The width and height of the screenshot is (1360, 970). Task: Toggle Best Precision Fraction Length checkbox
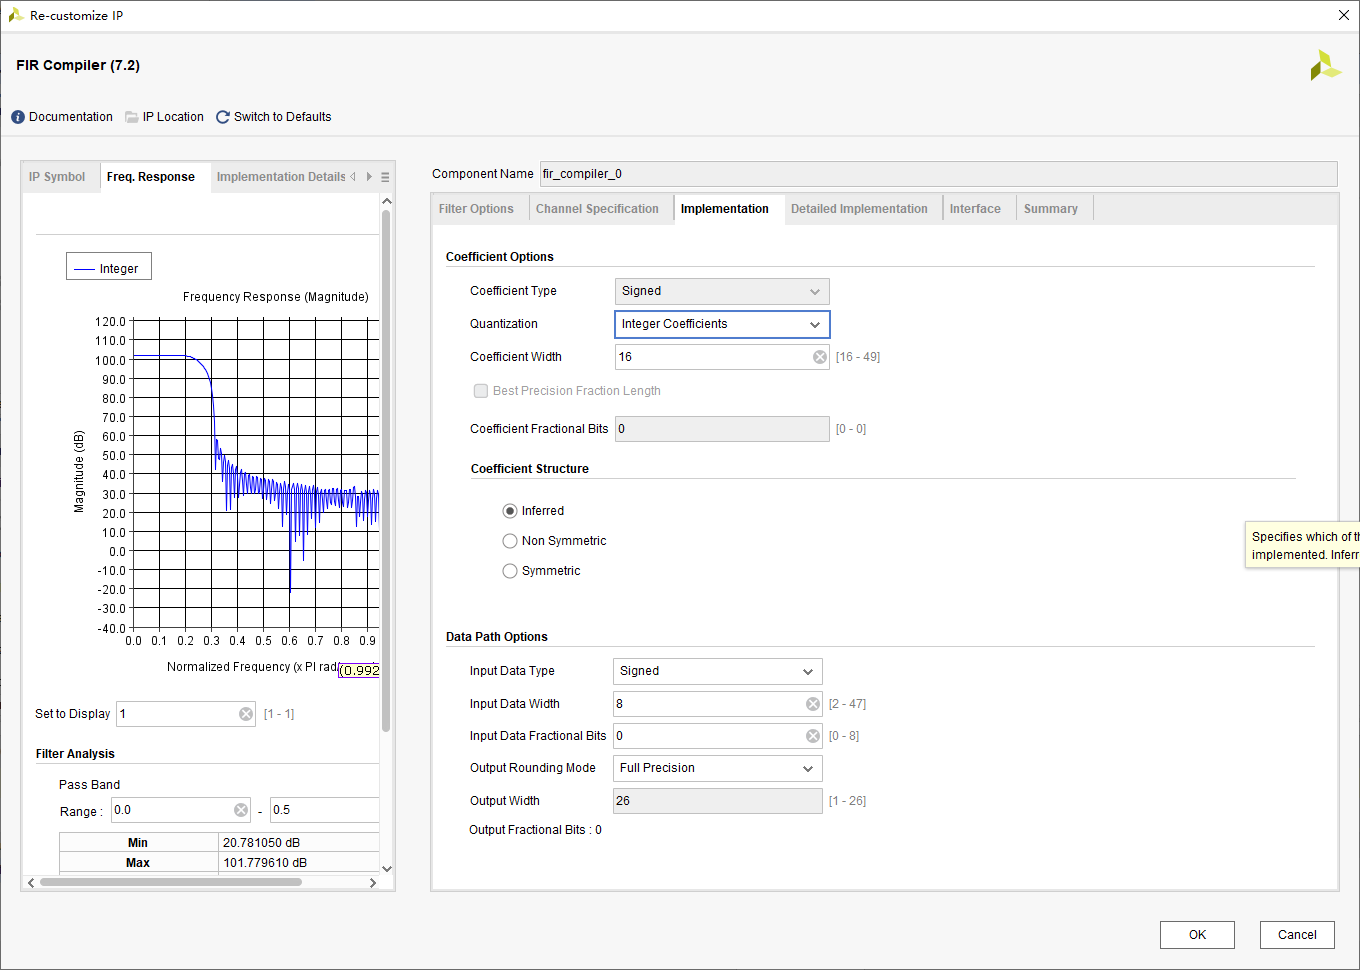(481, 391)
